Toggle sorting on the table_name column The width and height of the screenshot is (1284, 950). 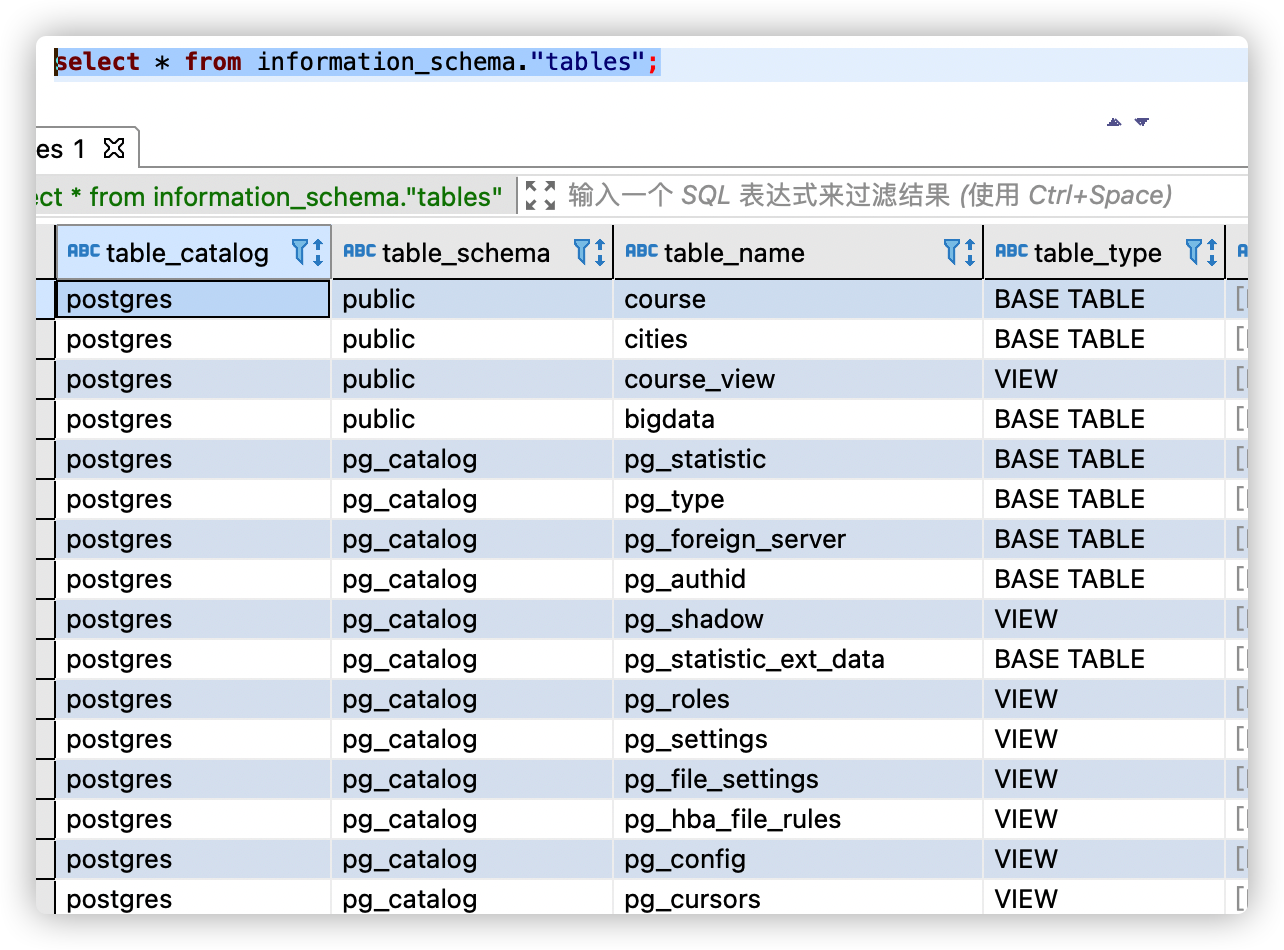pyautogui.click(x=968, y=253)
